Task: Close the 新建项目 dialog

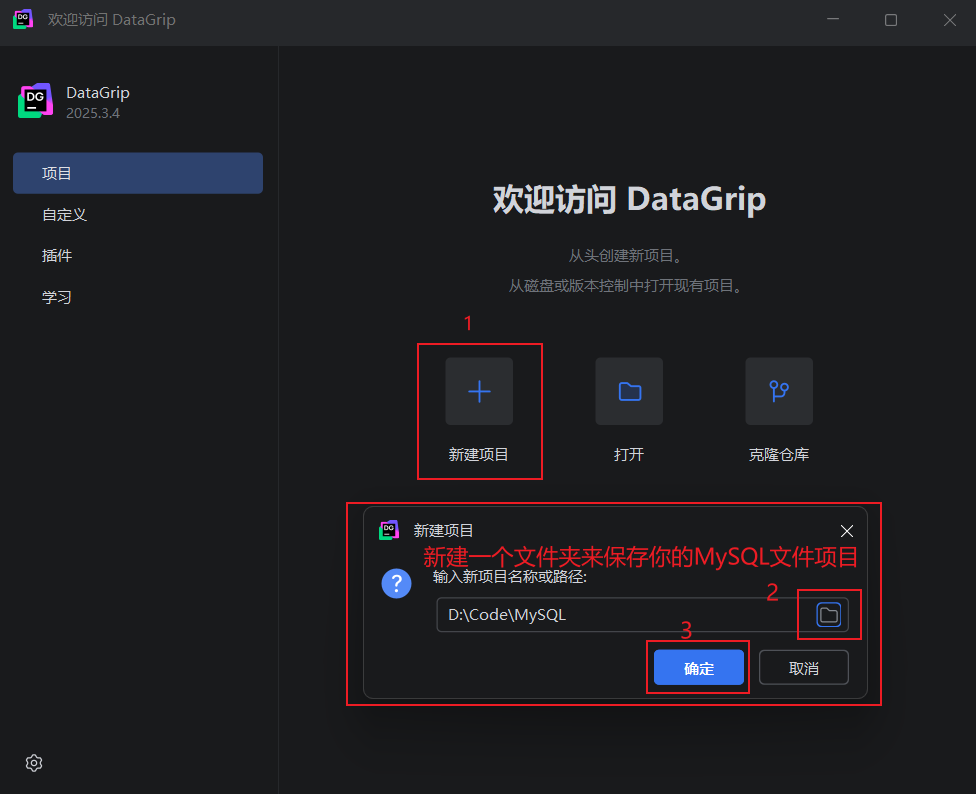Action: point(847,531)
